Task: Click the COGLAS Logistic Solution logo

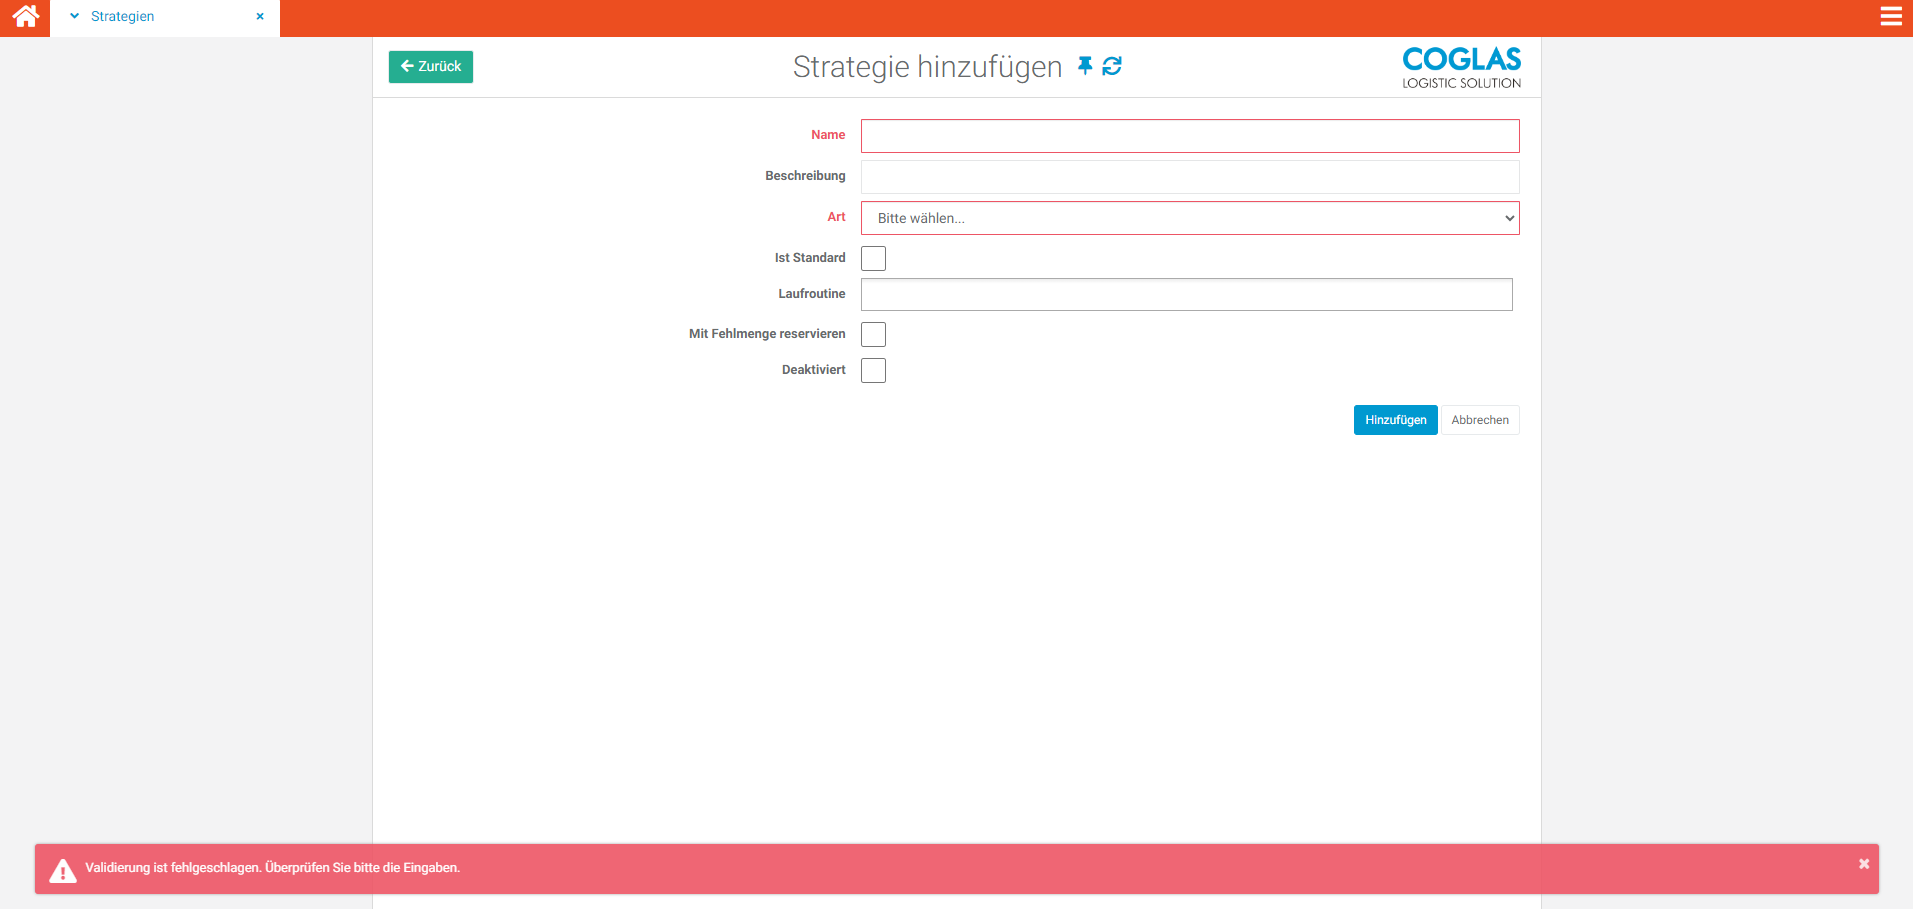Action: [1461, 68]
